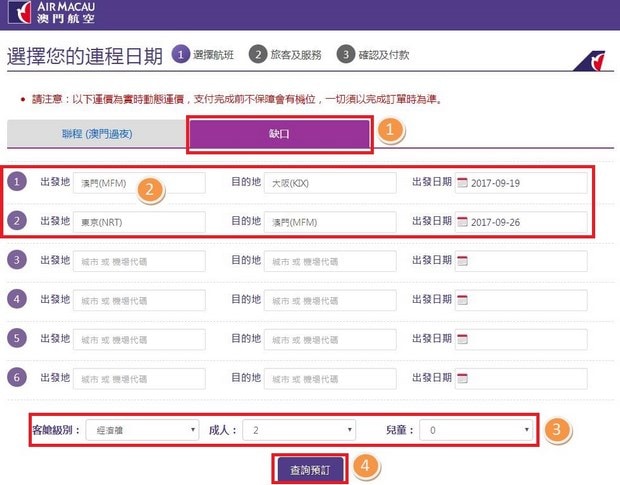Click the Air Macau logo in header
Screen dimensions: 620x485
[51, 13]
